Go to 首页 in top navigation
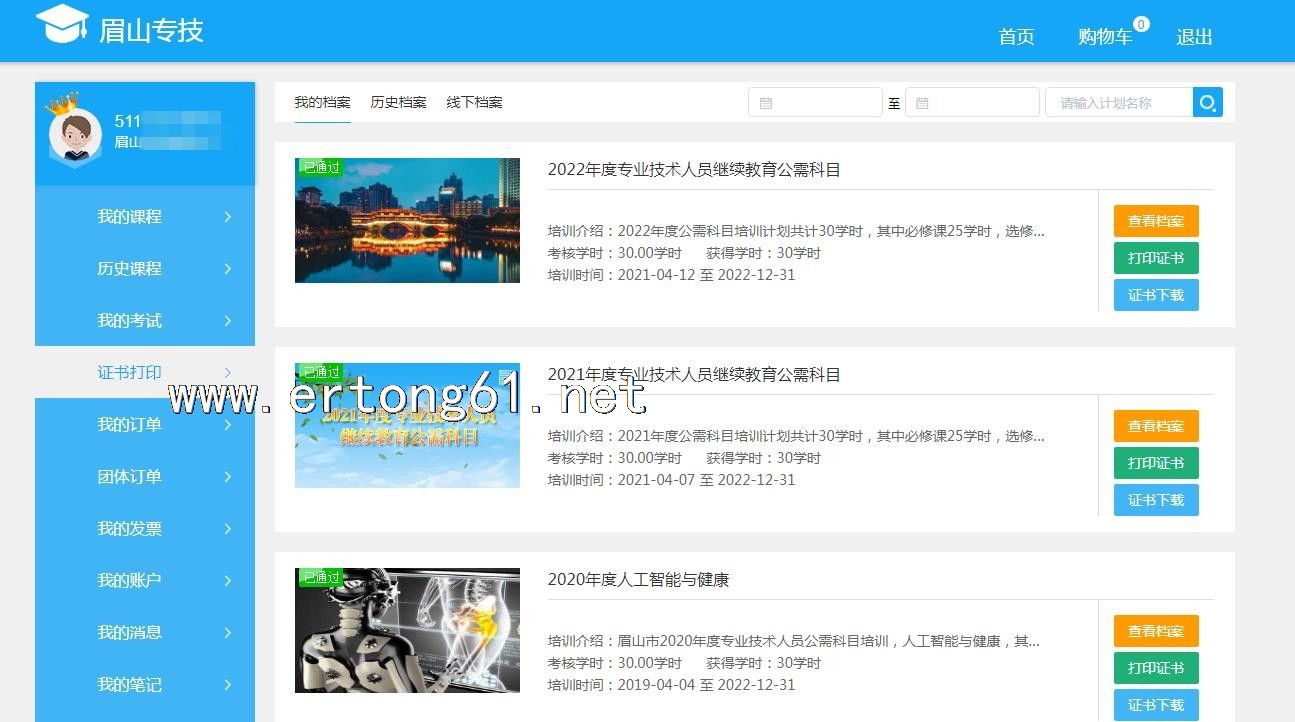The height and width of the screenshot is (722, 1295). pyautogui.click(x=1016, y=37)
